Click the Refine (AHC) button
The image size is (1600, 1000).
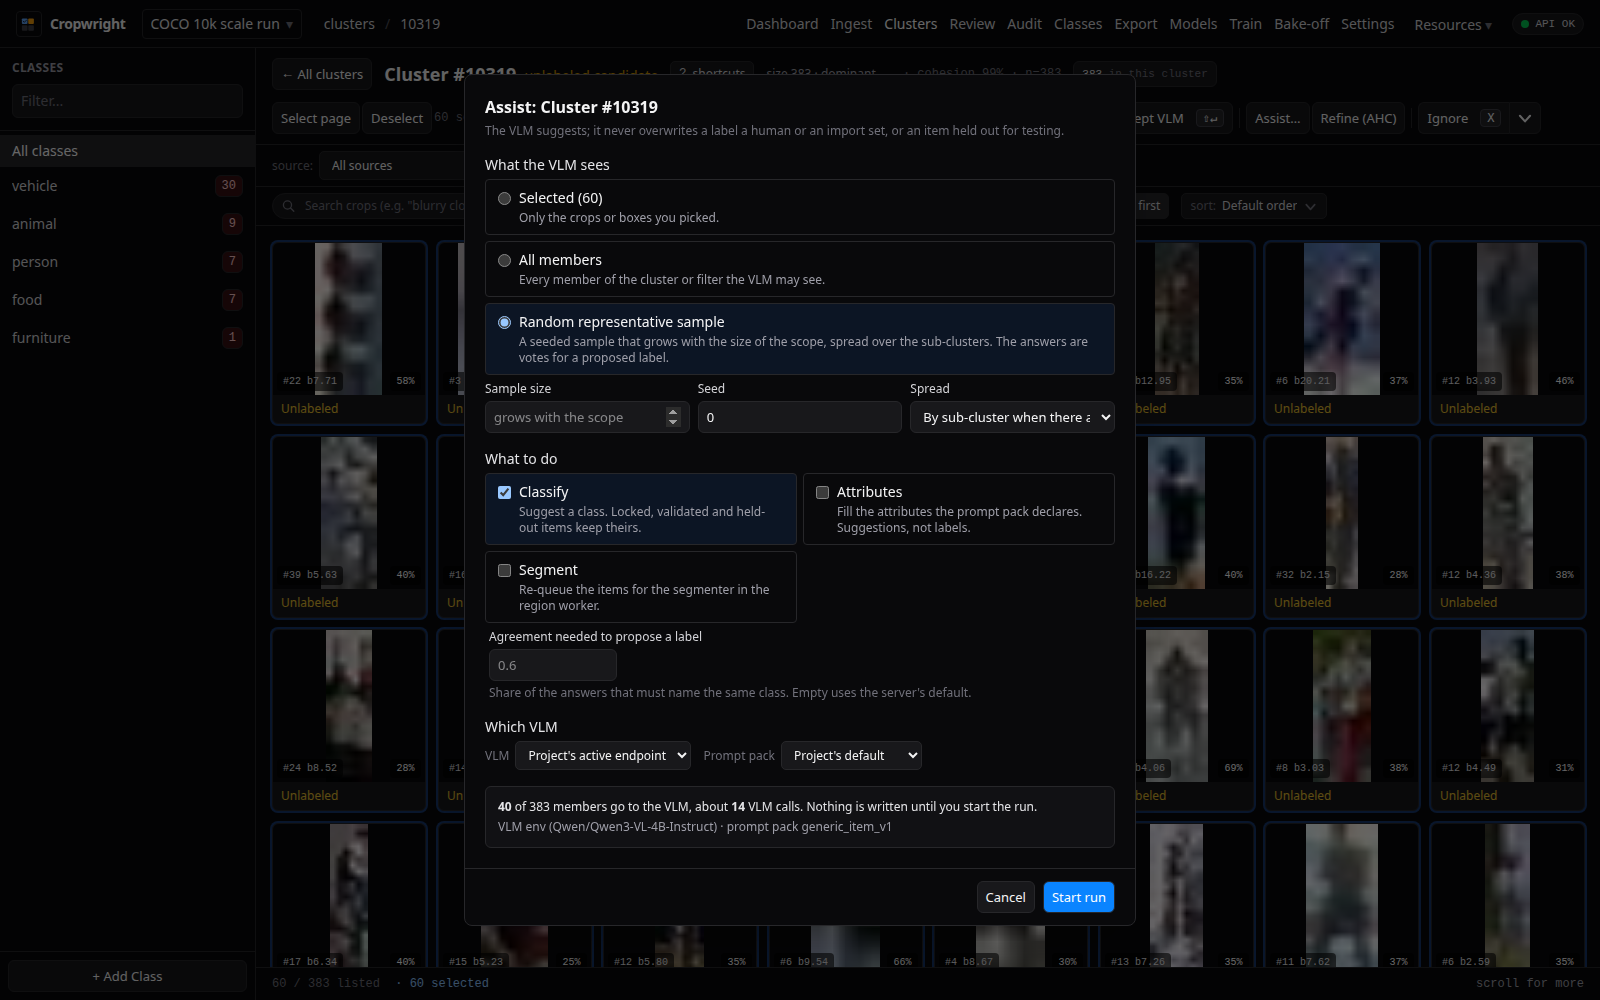point(1358,118)
